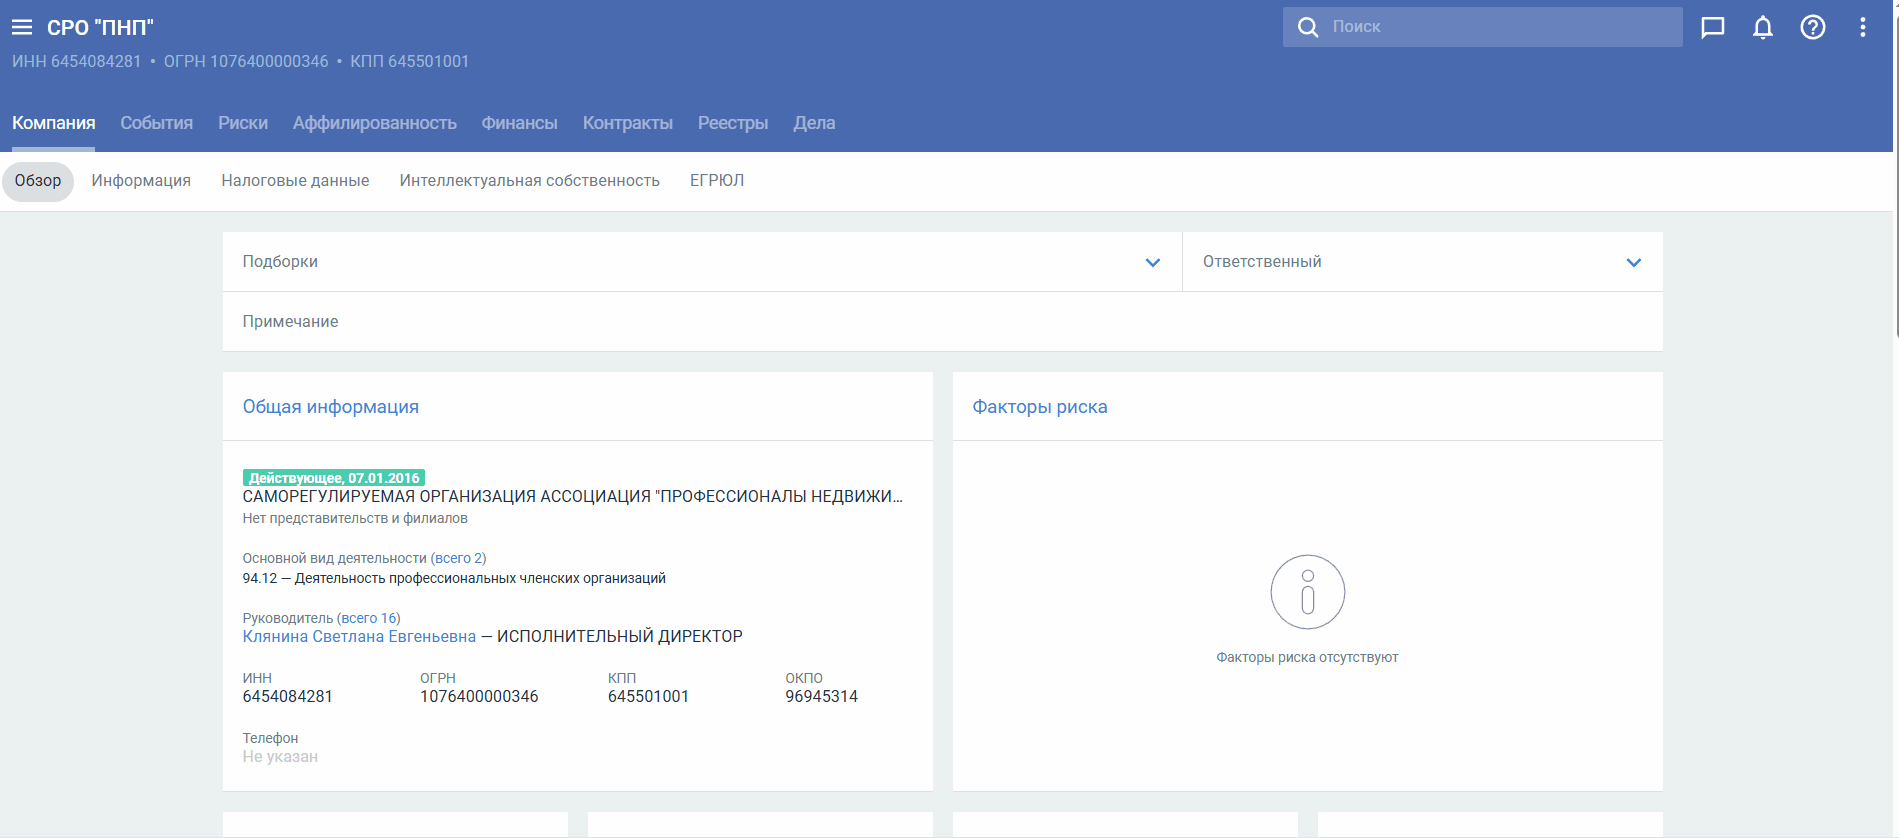
Task: Click the risk factors info icon
Action: point(1307,592)
